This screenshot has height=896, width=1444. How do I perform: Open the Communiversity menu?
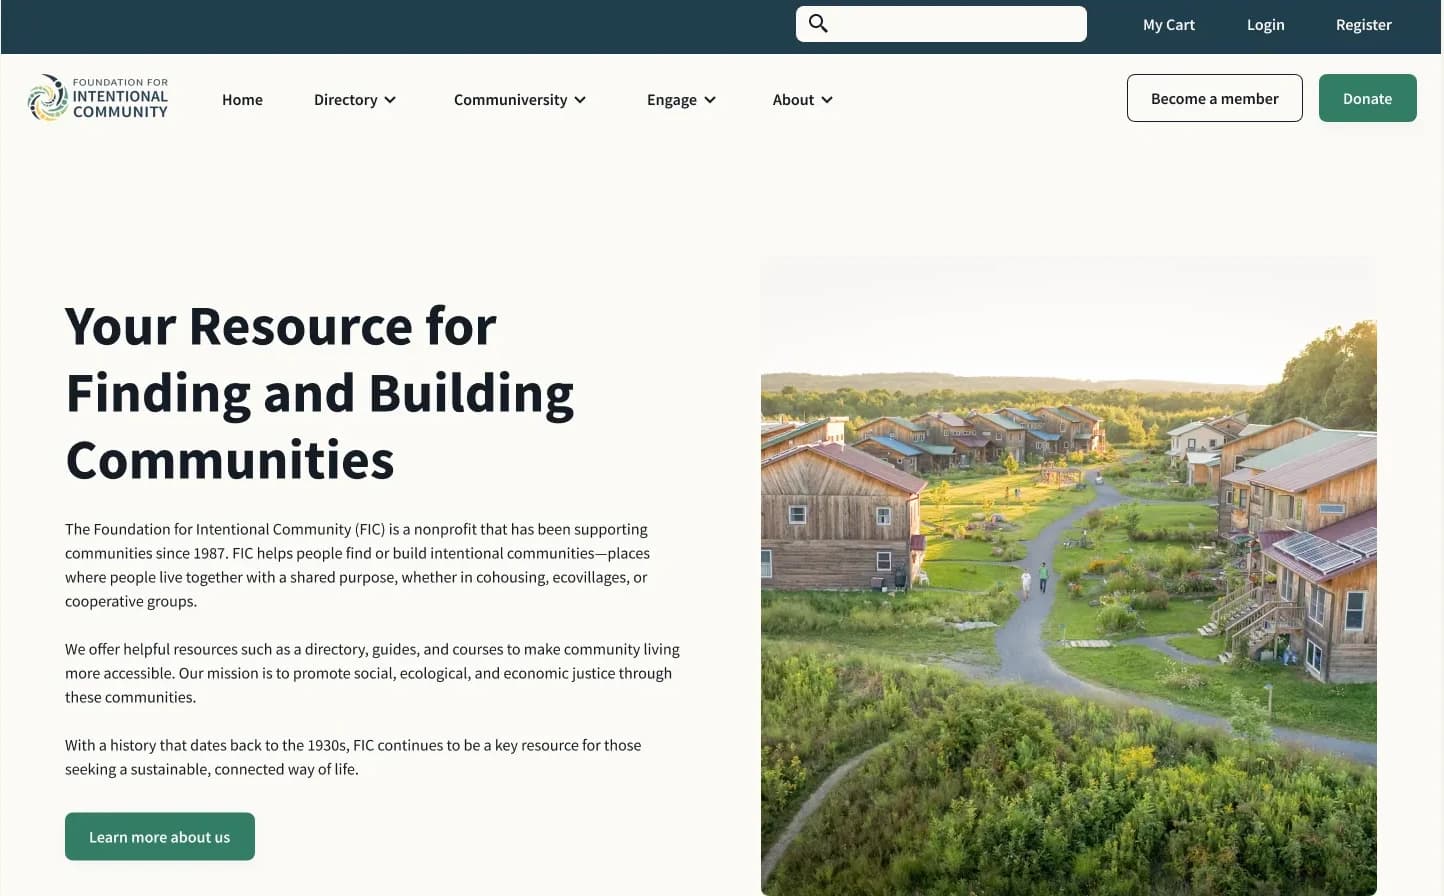pyautogui.click(x=510, y=100)
